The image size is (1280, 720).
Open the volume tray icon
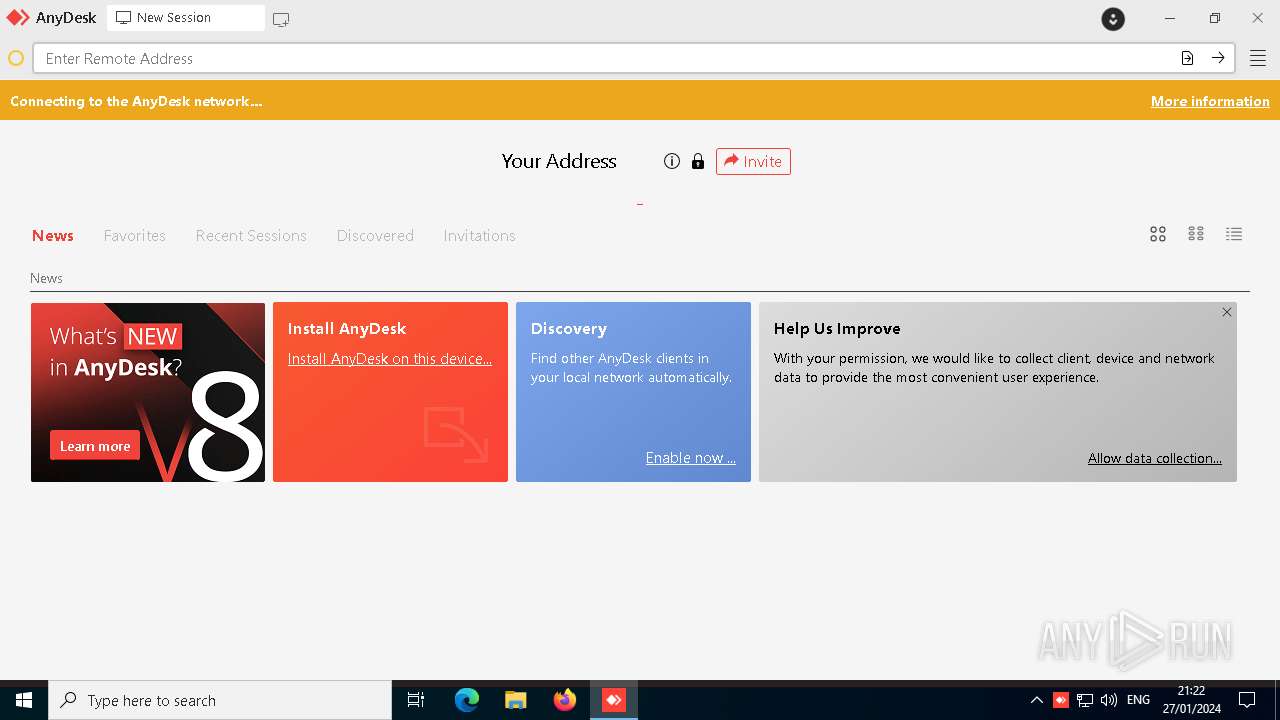pyautogui.click(x=1109, y=700)
